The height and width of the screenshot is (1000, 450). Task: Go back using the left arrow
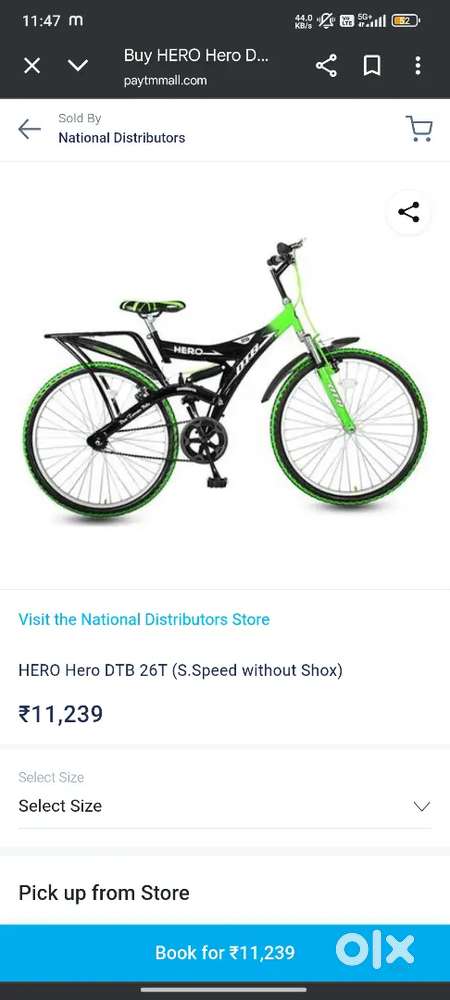(29, 129)
